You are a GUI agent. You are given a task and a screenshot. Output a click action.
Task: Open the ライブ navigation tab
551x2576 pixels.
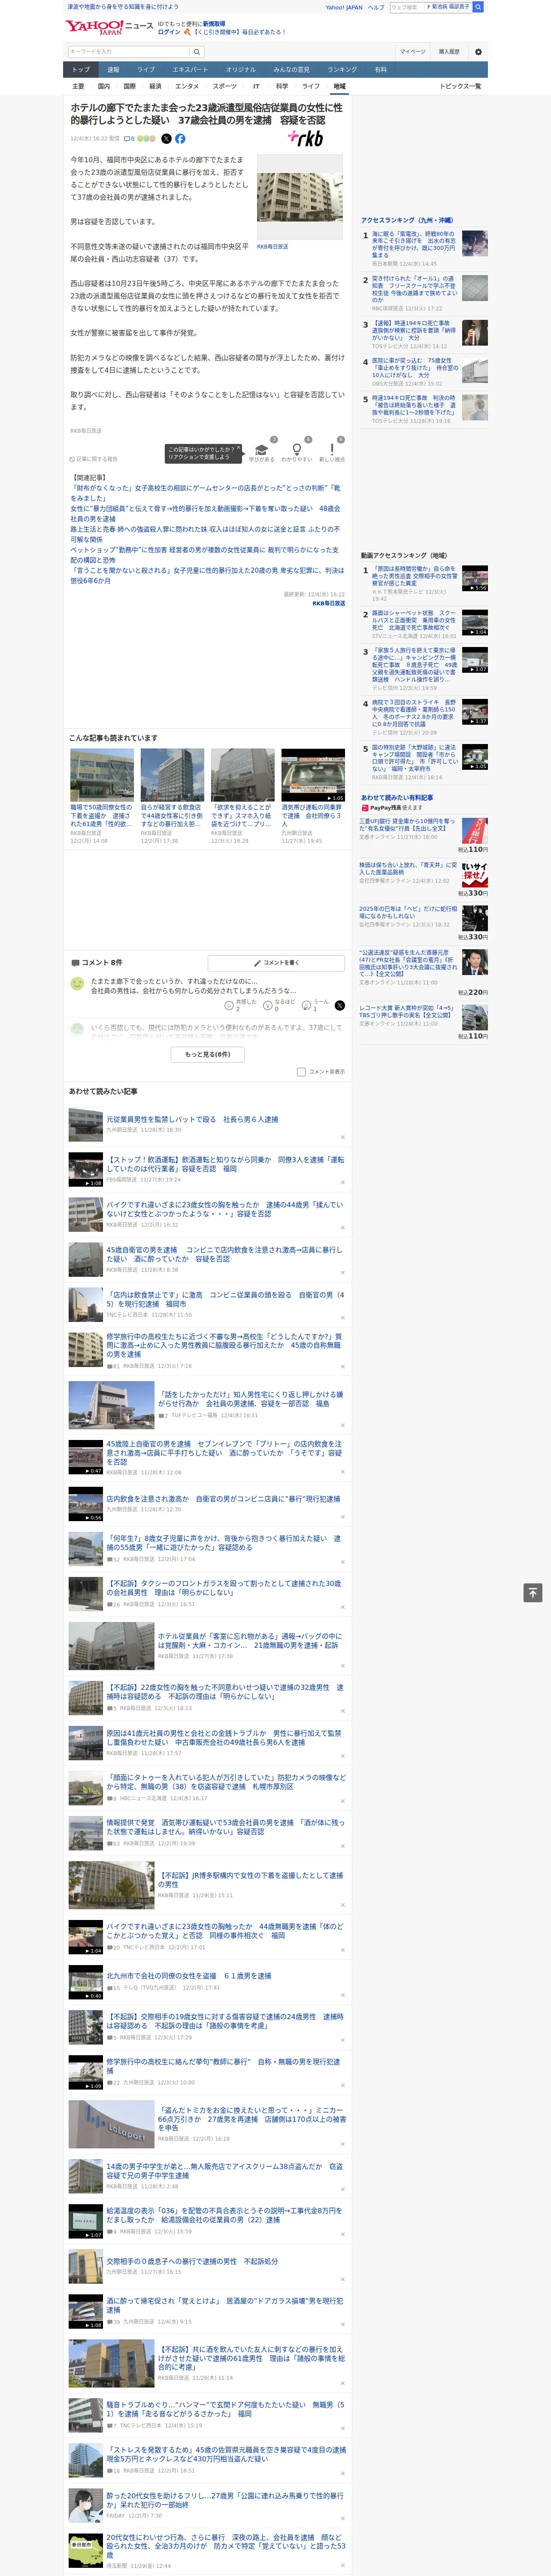(x=146, y=69)
